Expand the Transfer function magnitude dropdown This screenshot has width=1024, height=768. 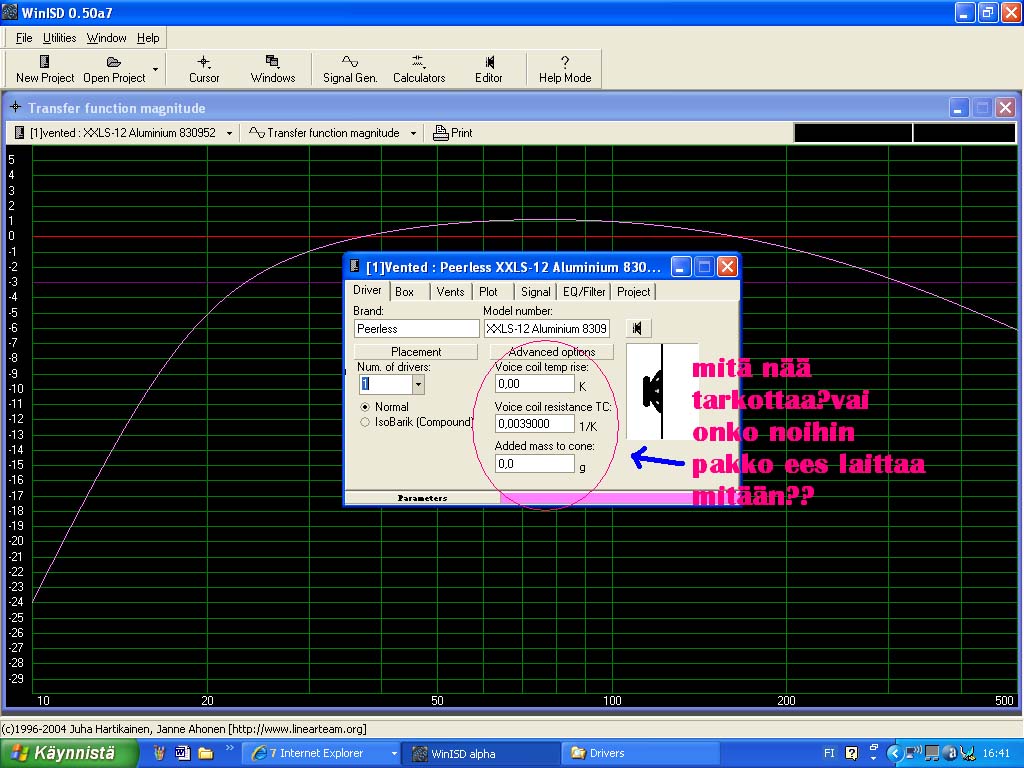414,133
